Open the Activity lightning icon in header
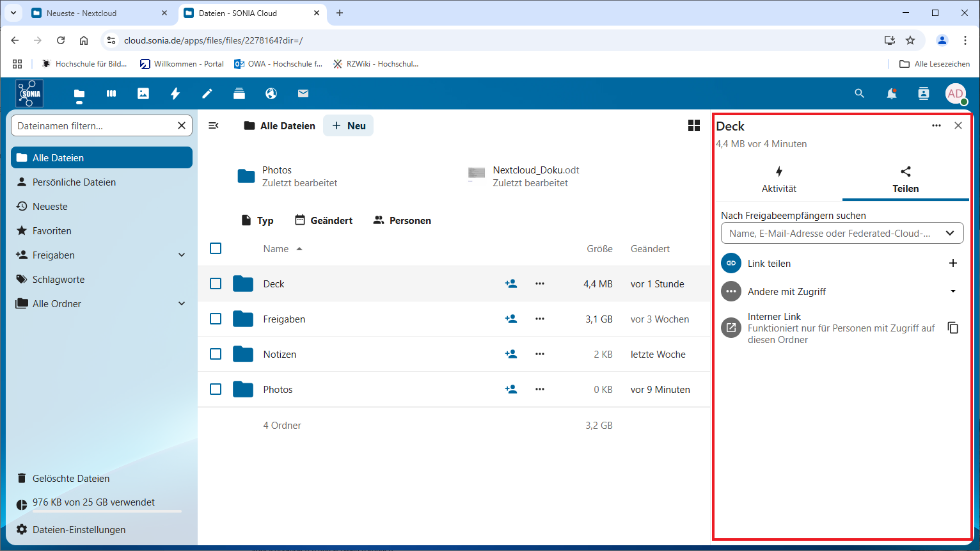This screenshot has width=980, height=551. click(175, 94)
